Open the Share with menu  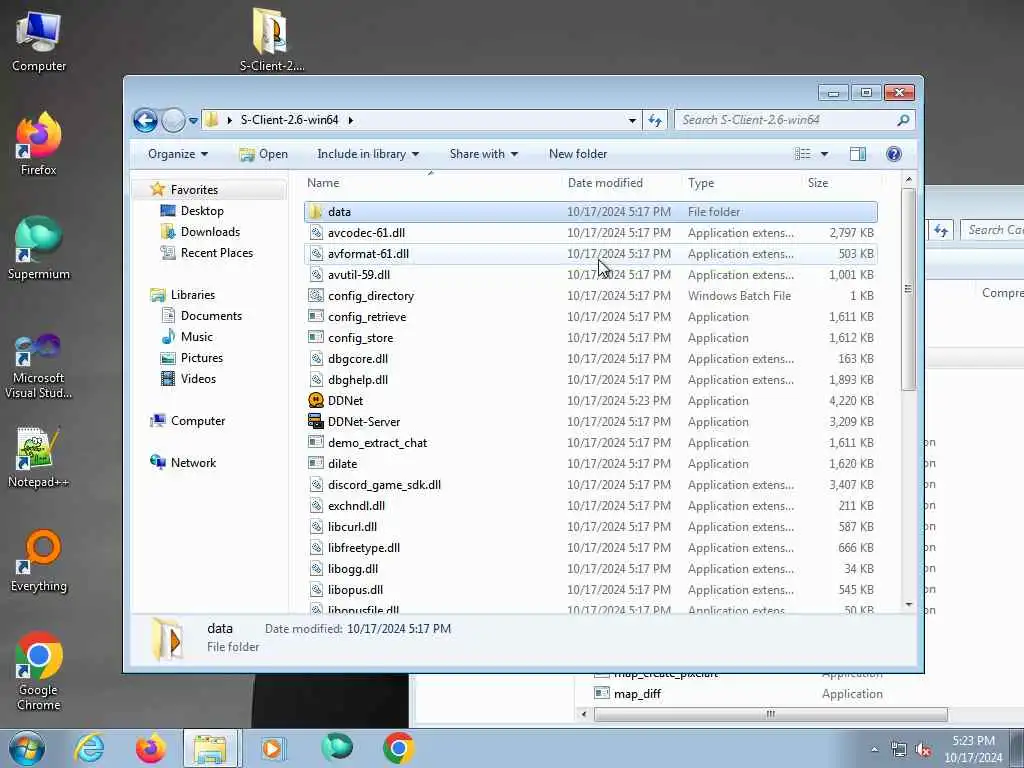click(x=483, y=154)
